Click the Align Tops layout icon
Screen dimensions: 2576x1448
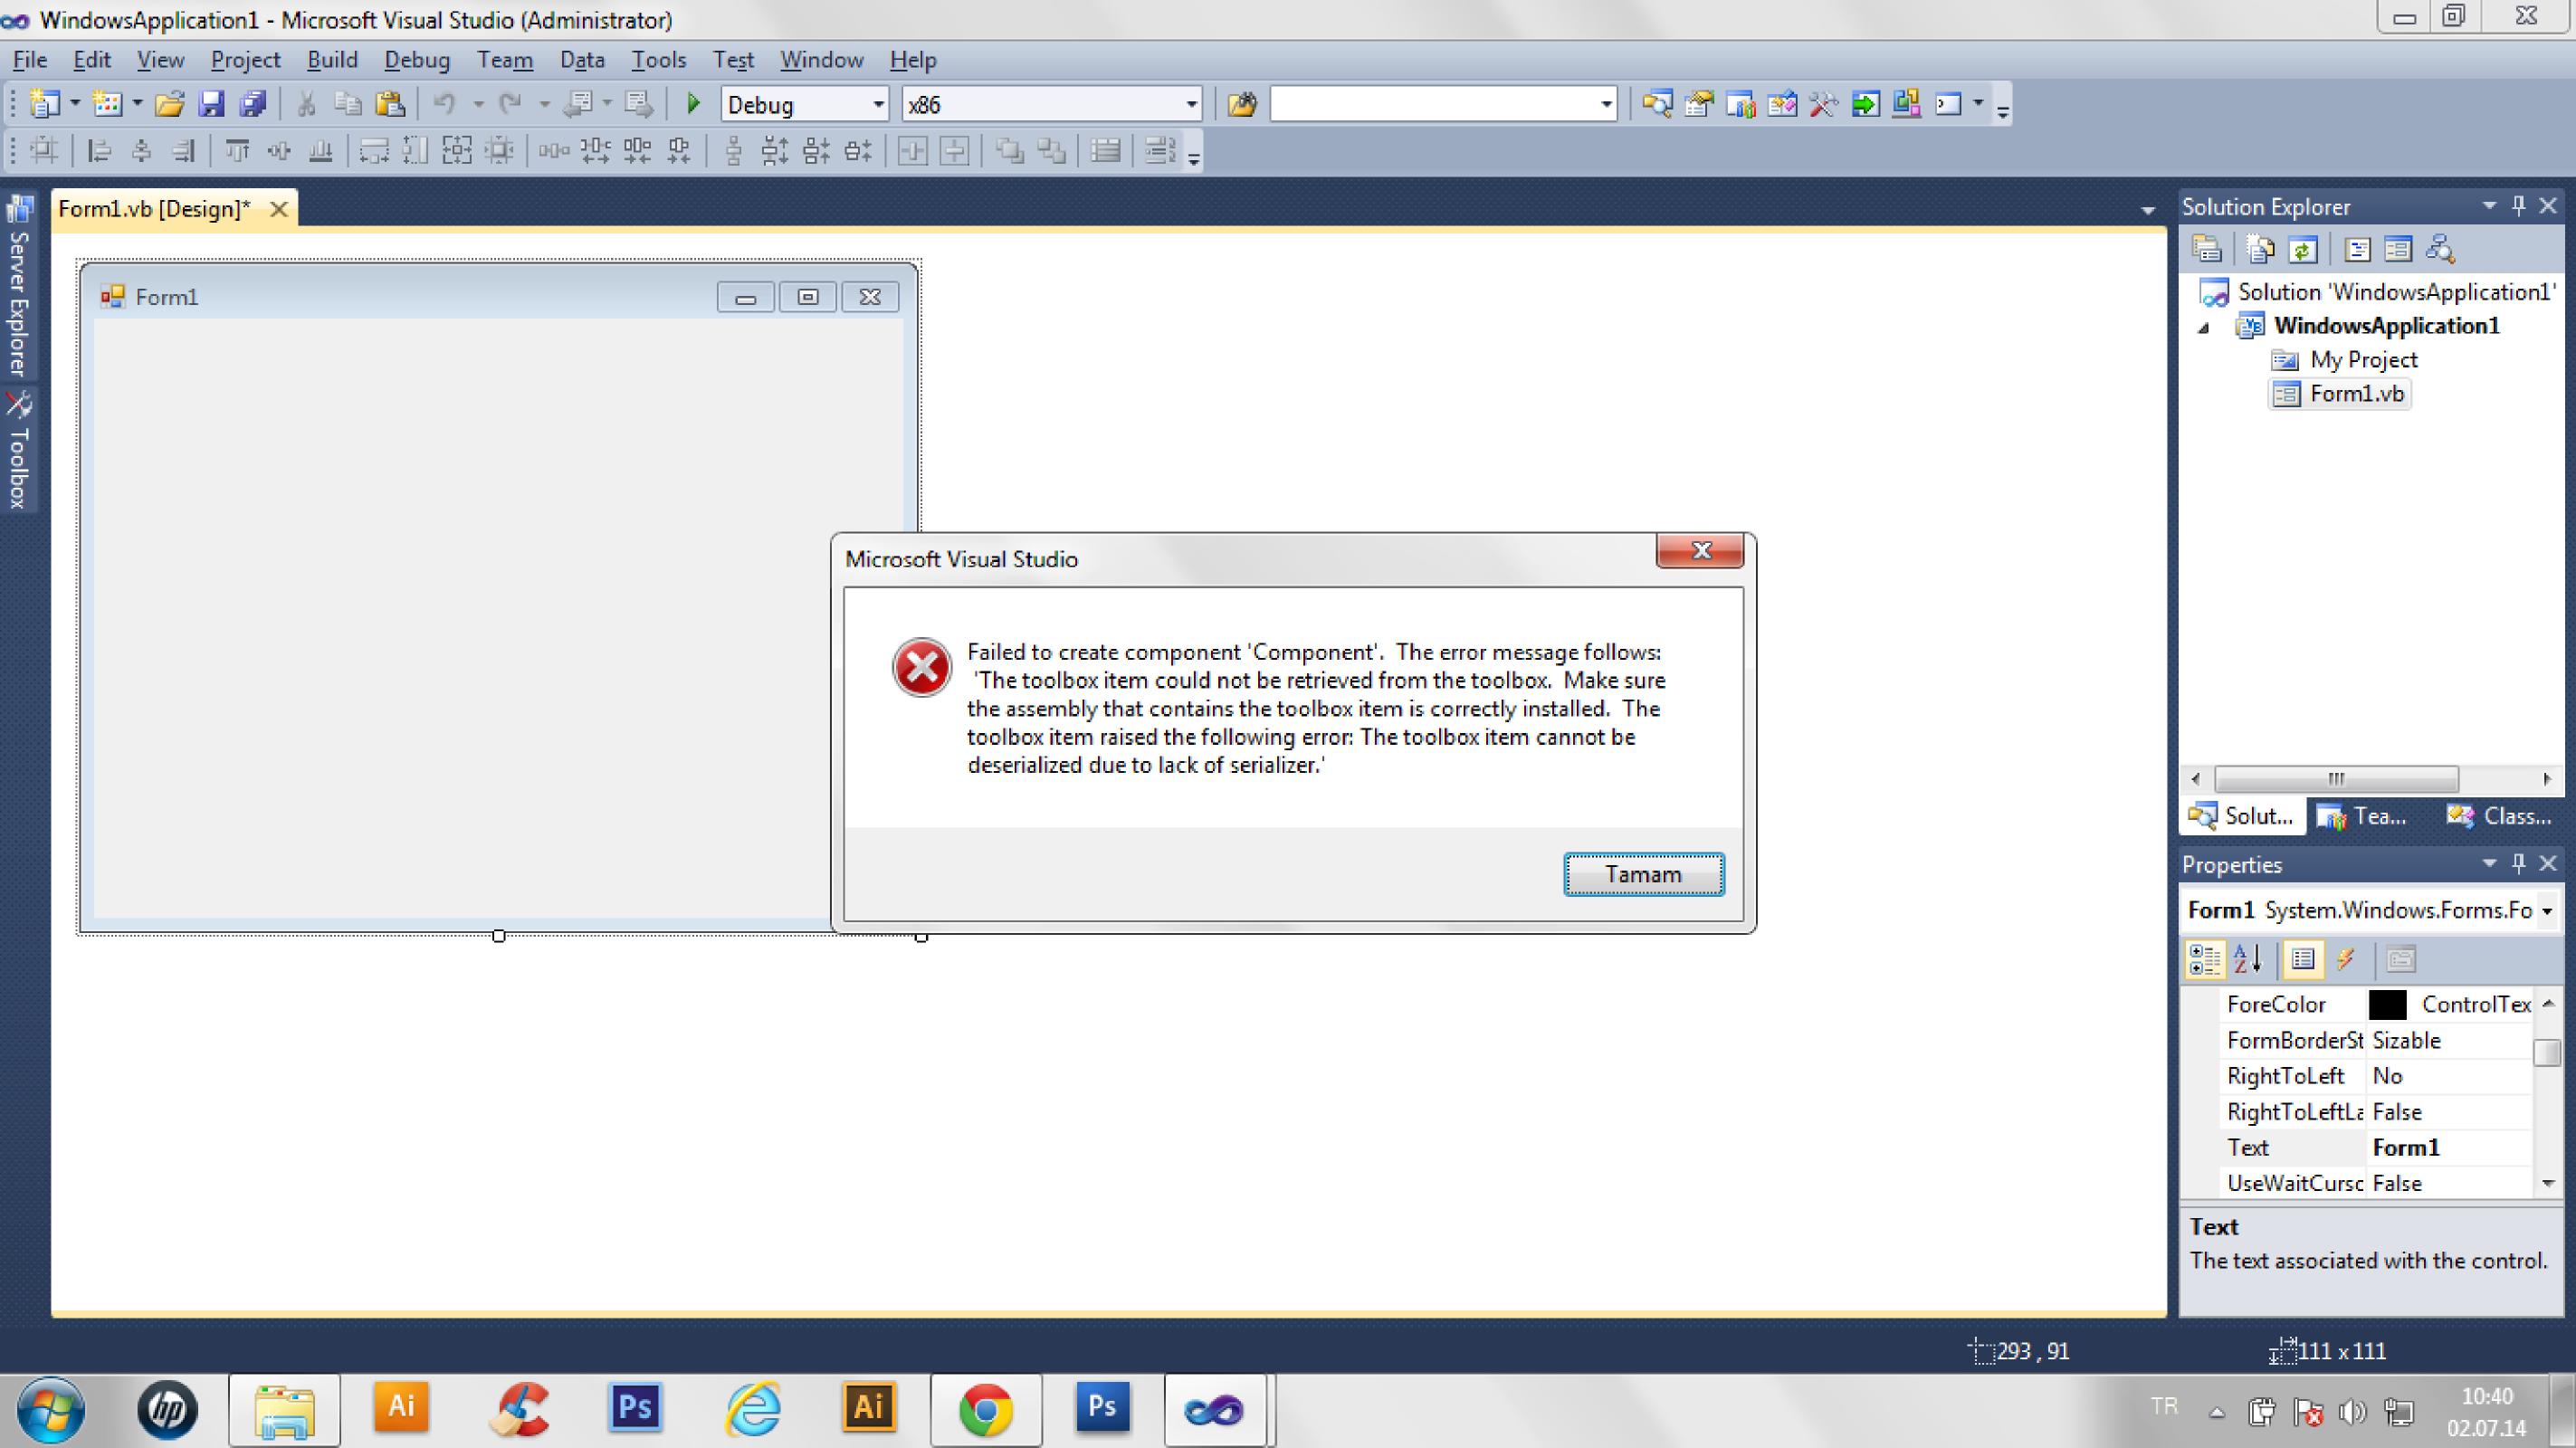(x=237, y=151)
